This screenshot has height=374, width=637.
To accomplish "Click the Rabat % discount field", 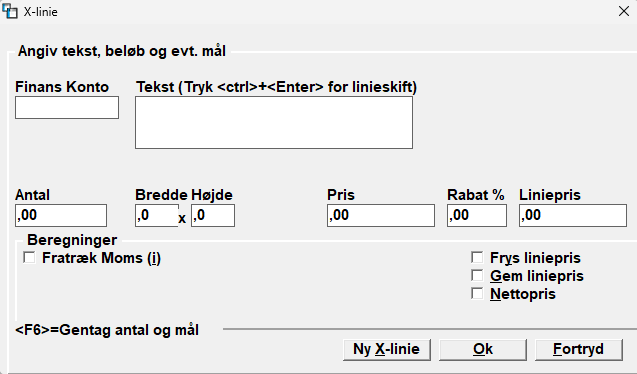I will click(477, 215).
